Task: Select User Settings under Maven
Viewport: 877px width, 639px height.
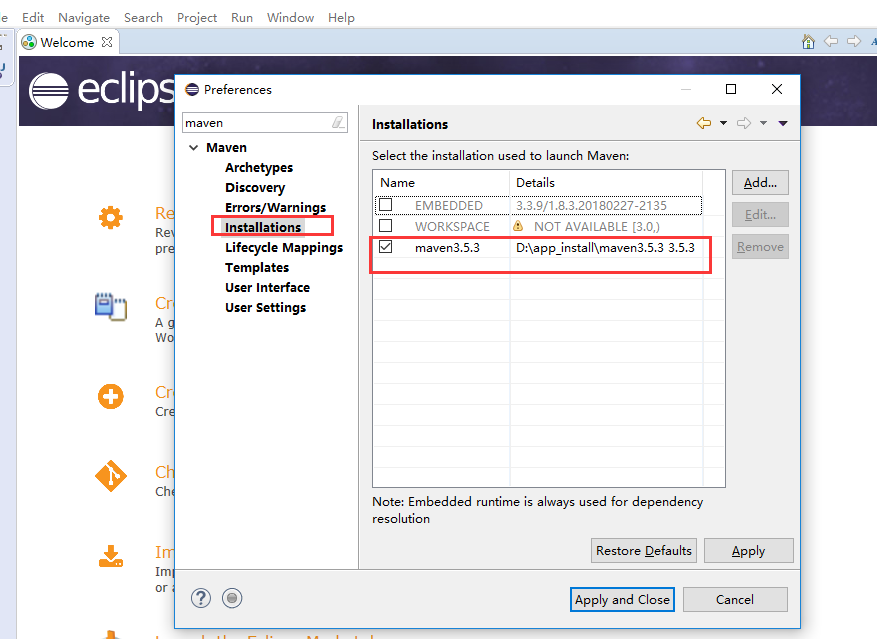Action: [x=265, y=308]
